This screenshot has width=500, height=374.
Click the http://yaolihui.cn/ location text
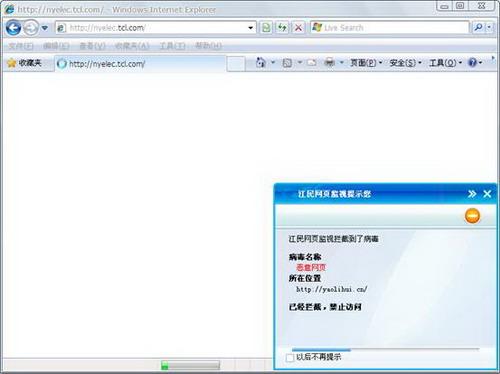coord(332,289)
